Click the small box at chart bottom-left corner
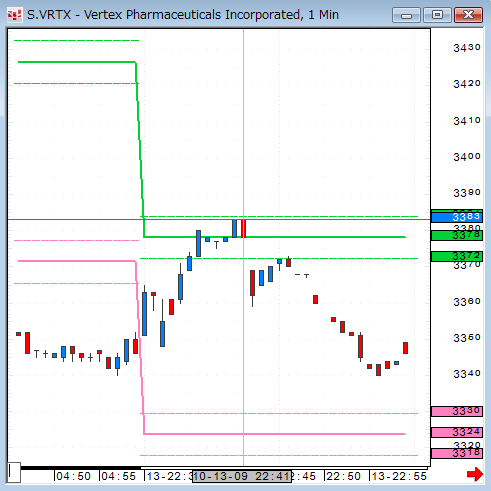This screenshot has height=491, width=491. [14, 472]
